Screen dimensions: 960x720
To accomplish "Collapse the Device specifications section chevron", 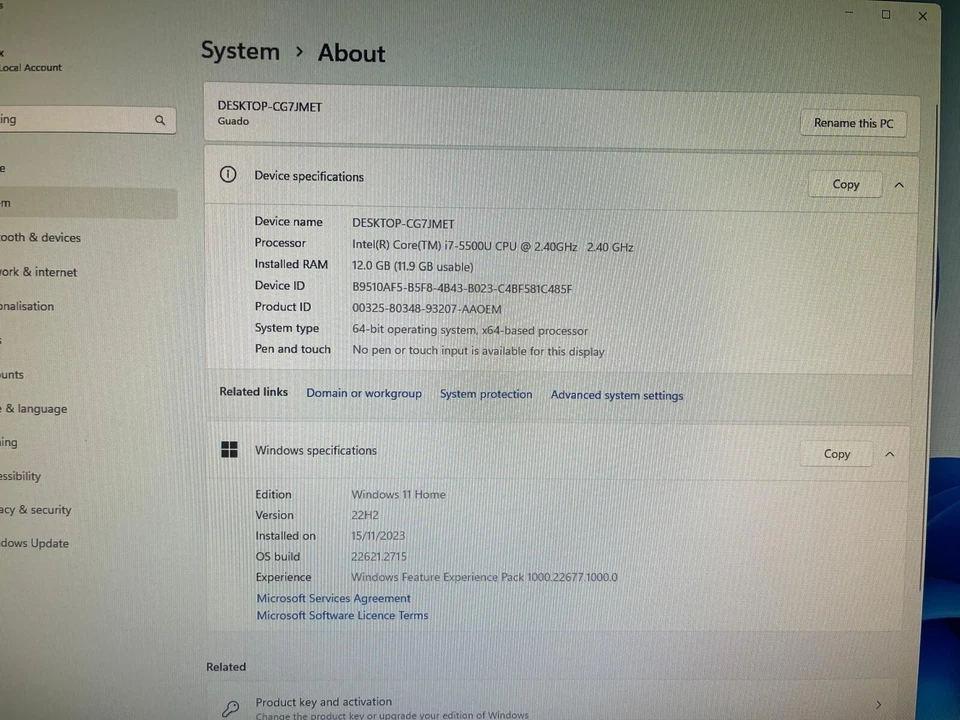I will [x=898, y=184].
